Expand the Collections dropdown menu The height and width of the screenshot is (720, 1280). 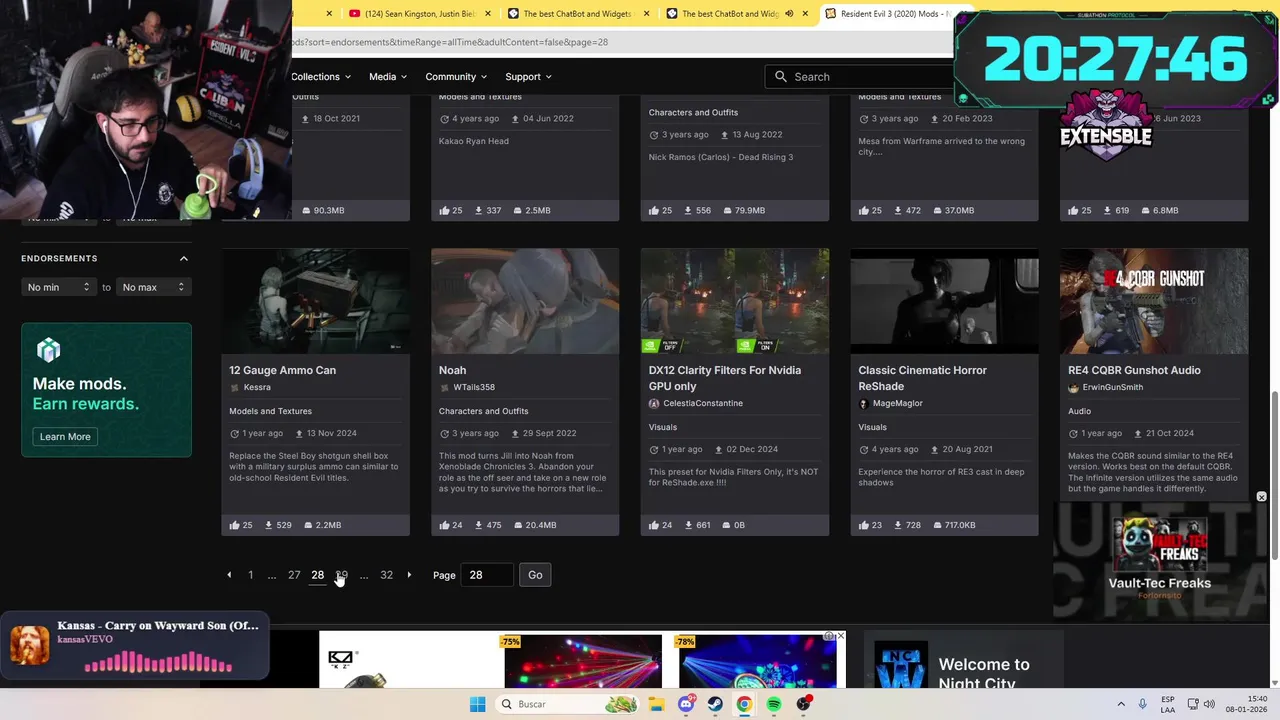click(320, 77)
